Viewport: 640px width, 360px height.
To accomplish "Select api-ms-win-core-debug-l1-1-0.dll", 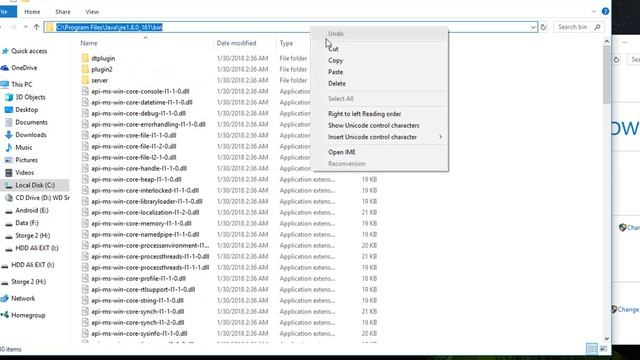I will 138,113.
